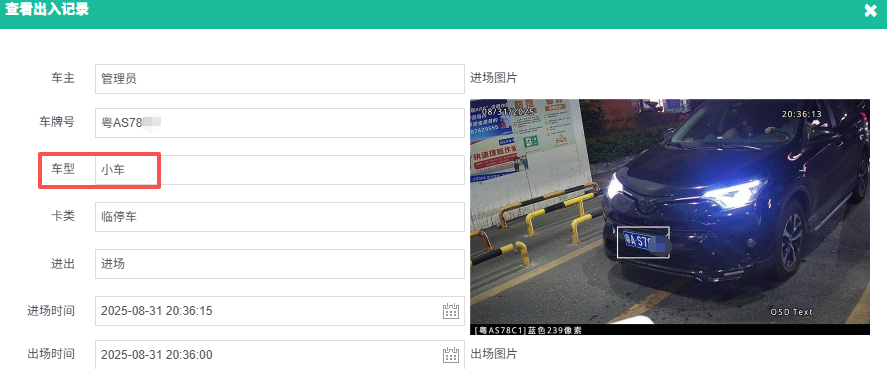
Task: Click the 进出 field showing 进场
Action: 280,264
